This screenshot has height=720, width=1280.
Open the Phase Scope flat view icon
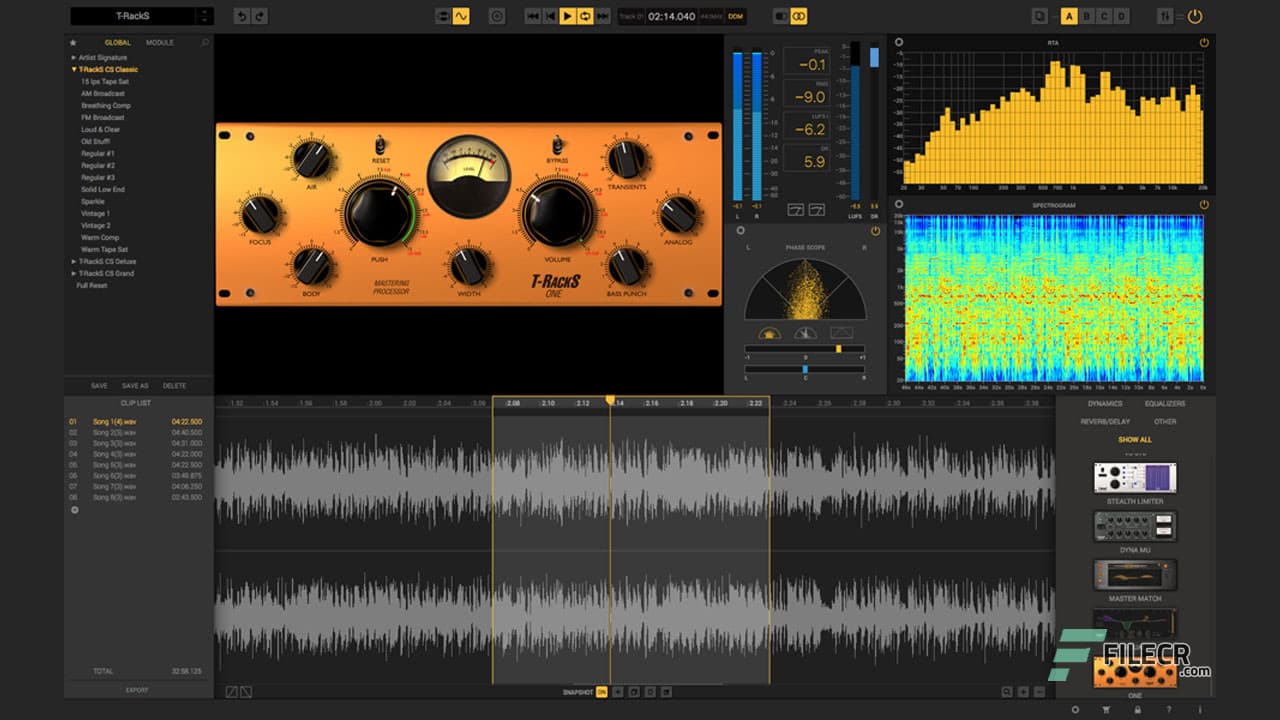point(842,333)
